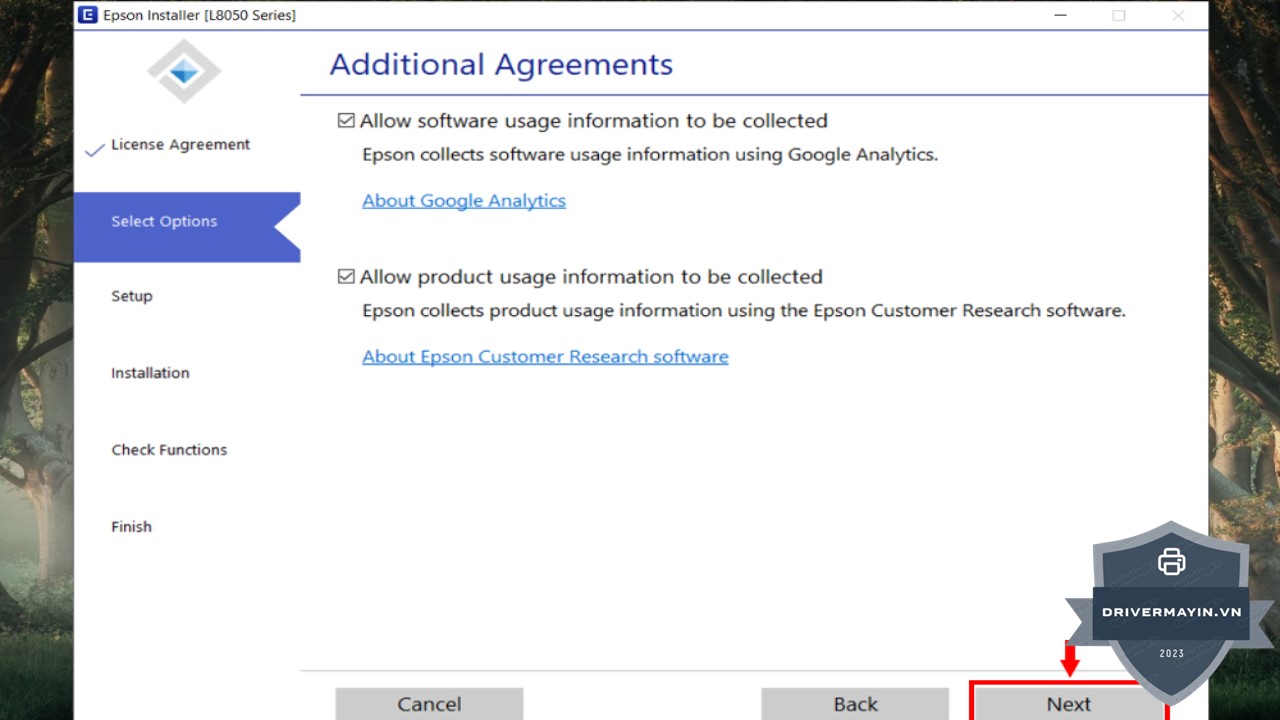The image size is (1280, 720).
Task: Click the Epson "E" title bar icon
Action: [88, 15]
